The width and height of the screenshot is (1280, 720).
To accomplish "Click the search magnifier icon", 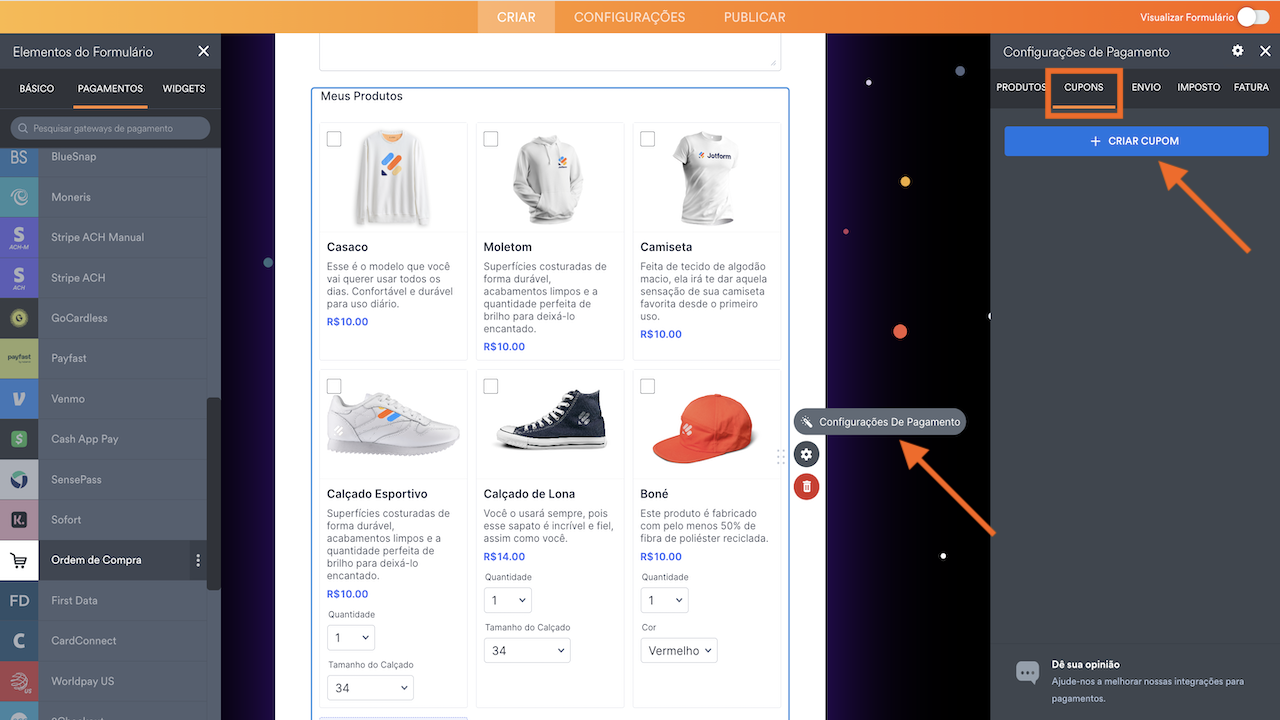I will tap(23, 128).
